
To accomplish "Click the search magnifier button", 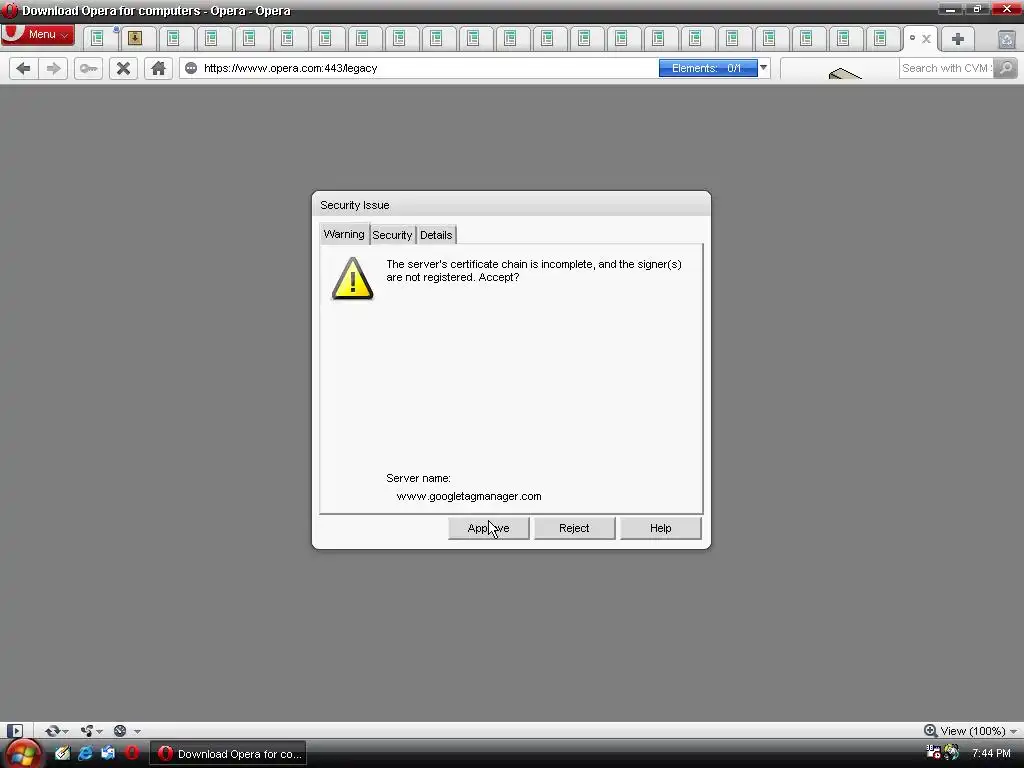I will pos(1006,68).
